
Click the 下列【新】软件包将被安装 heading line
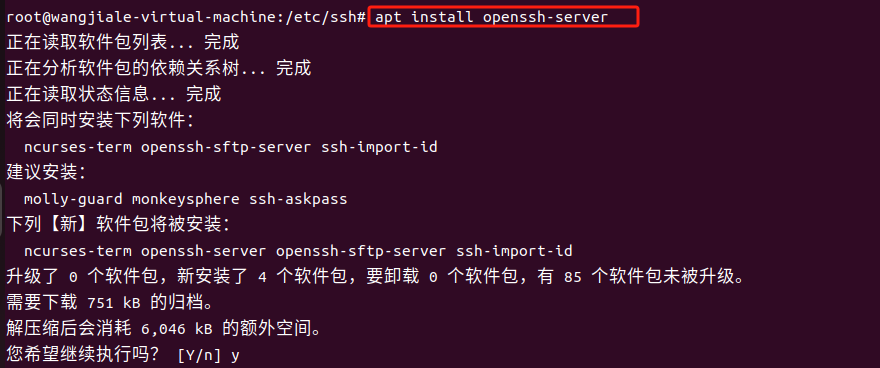pos(118,225)
